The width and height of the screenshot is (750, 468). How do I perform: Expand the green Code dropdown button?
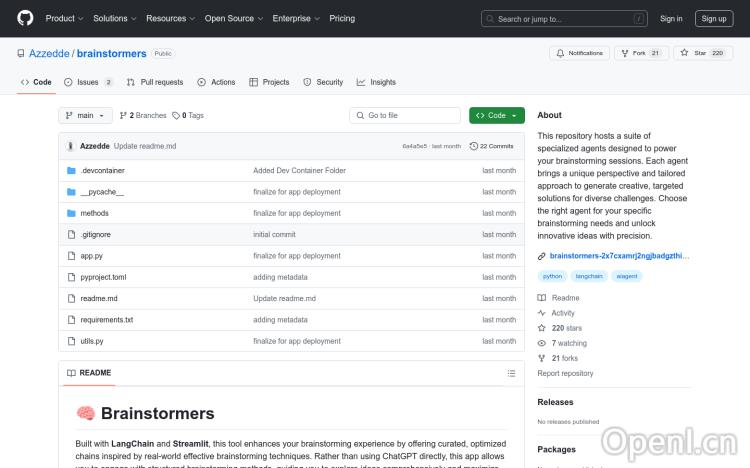pos(496,116)
